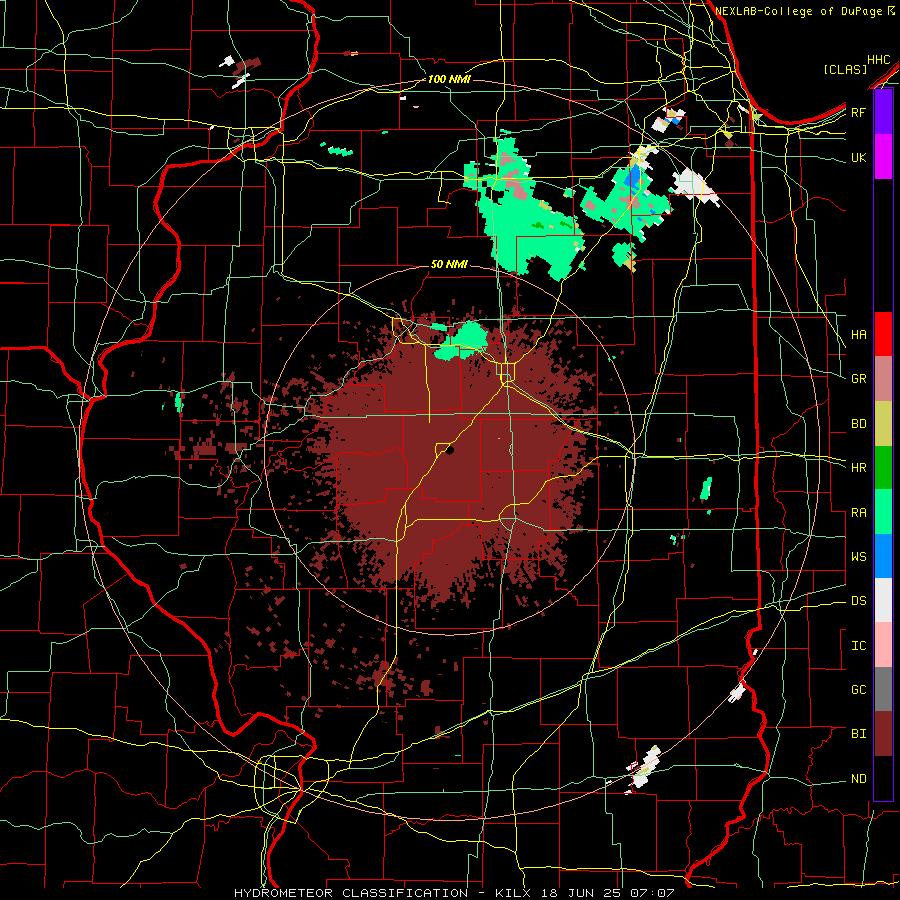
Task: Click the "BD" legend label
Action: tap(859, 424)
